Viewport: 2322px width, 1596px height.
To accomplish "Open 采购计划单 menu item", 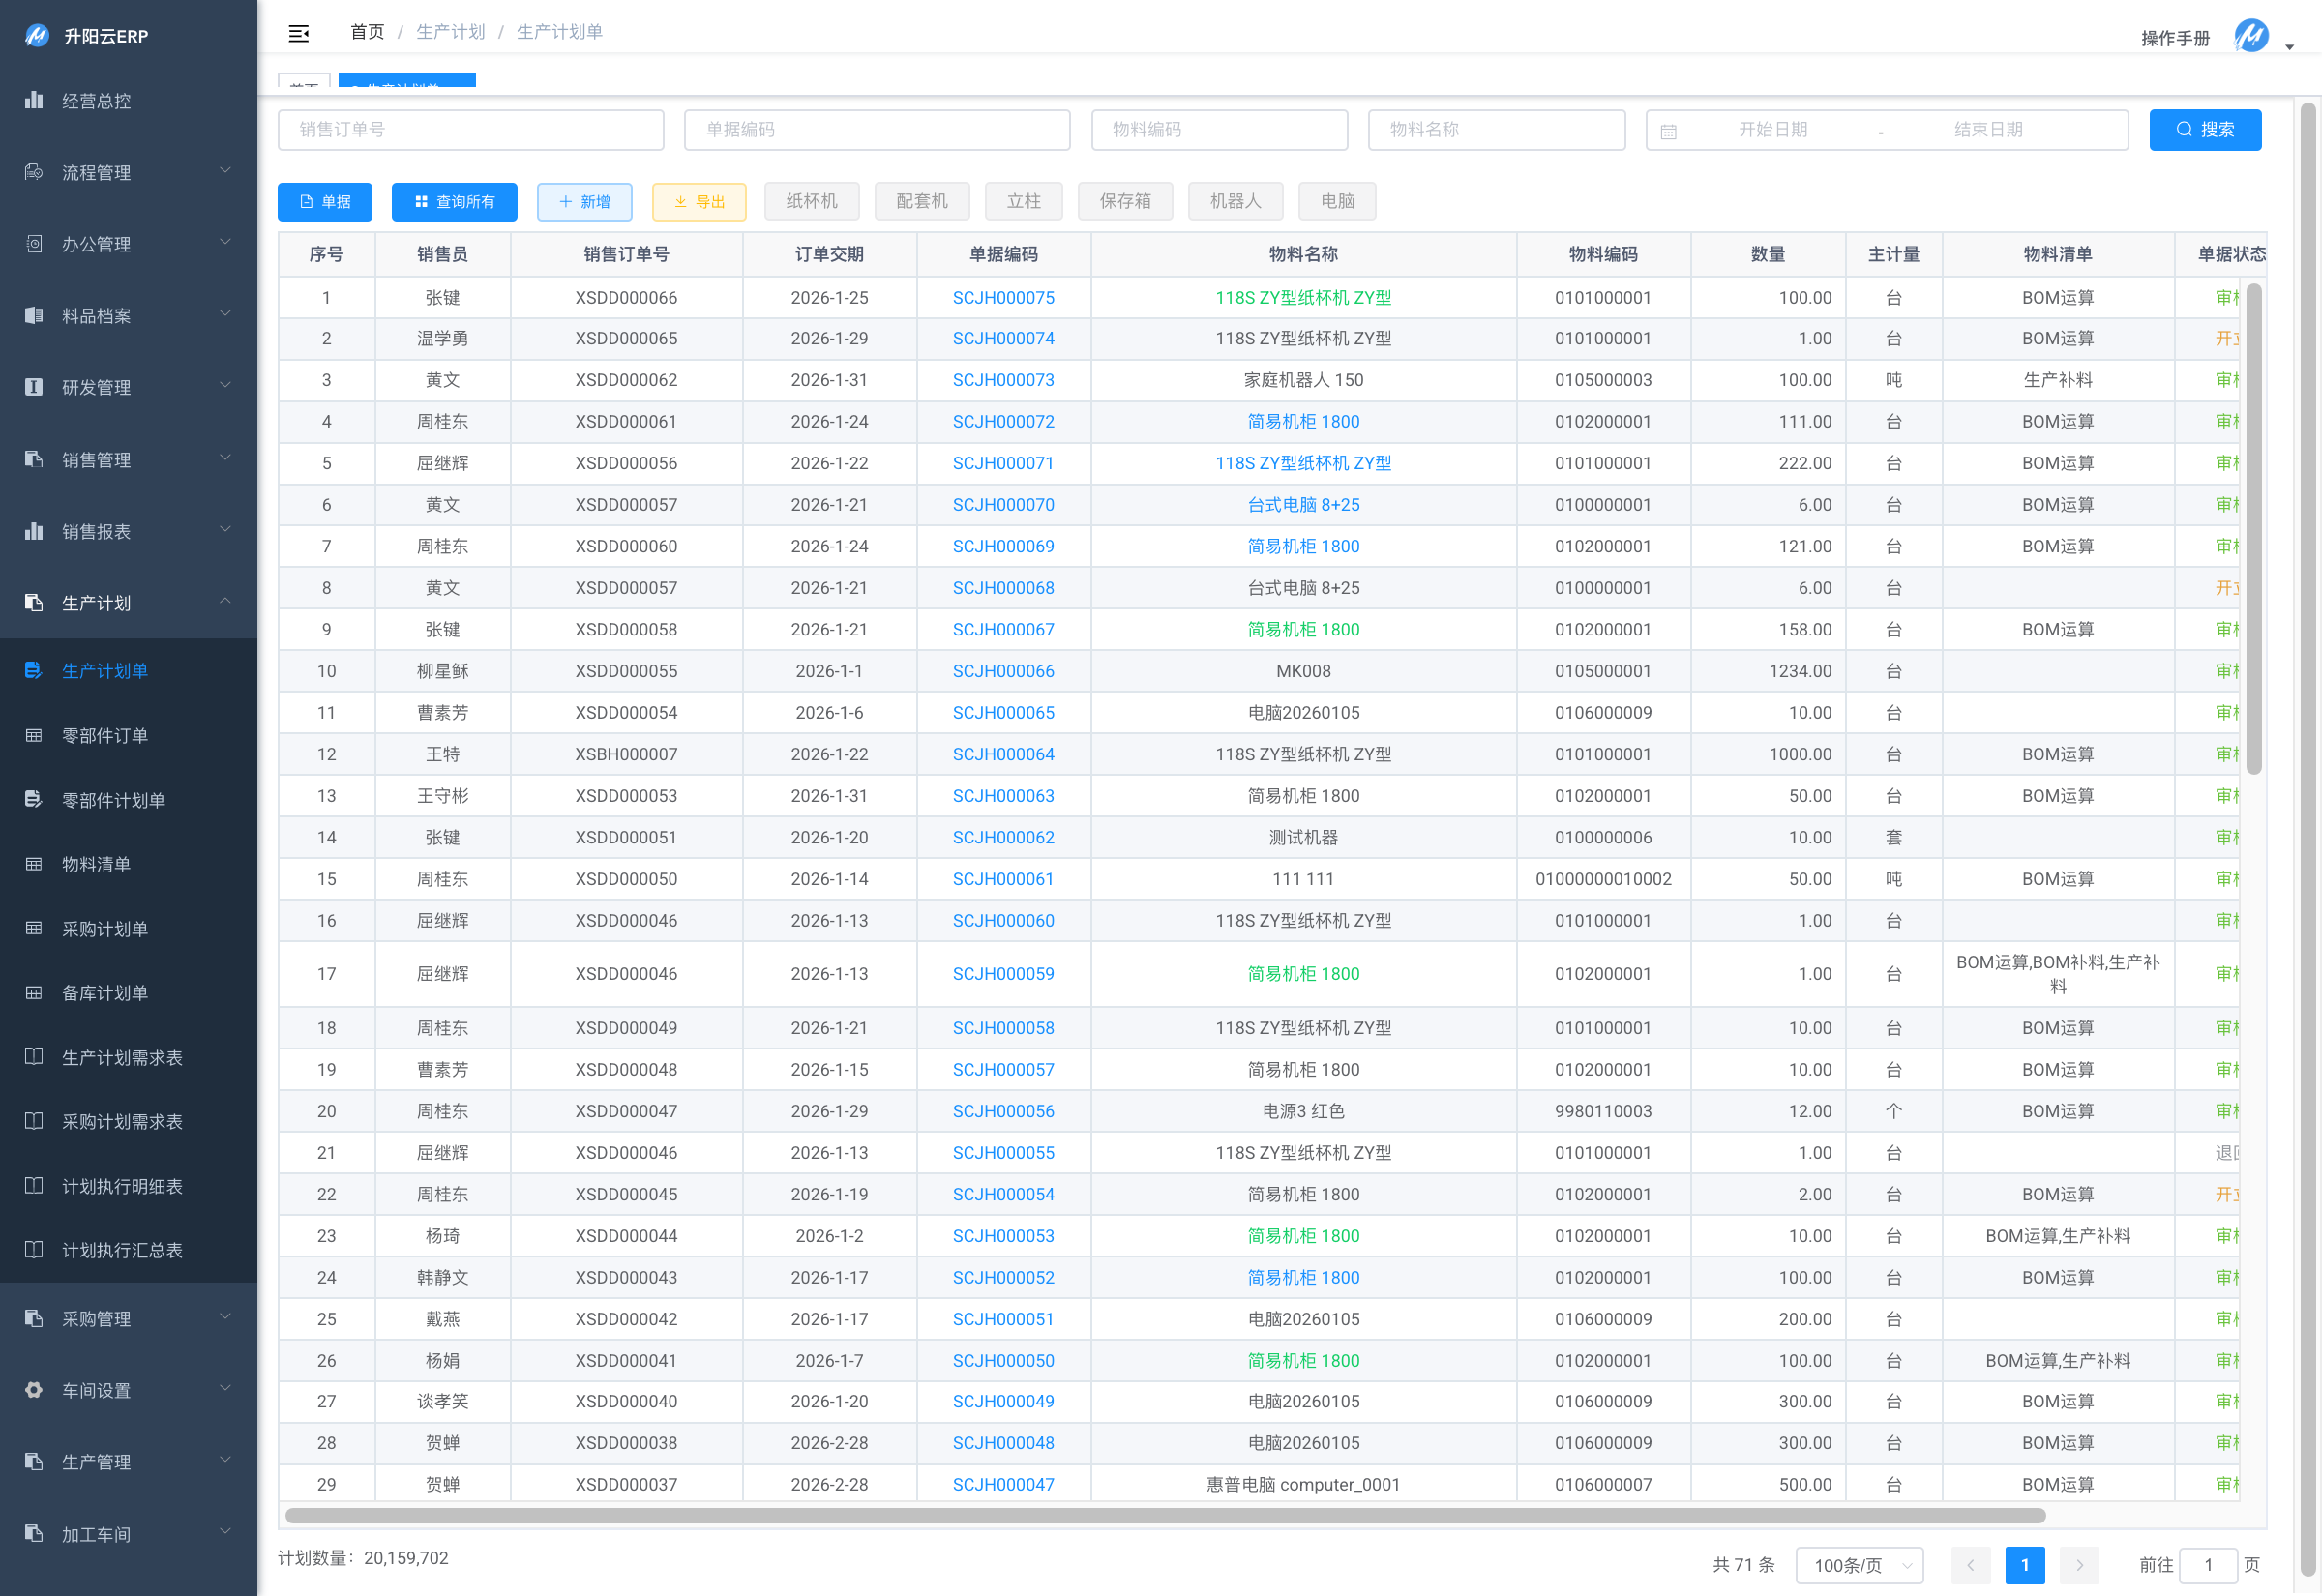I will [x=105, y=929].
